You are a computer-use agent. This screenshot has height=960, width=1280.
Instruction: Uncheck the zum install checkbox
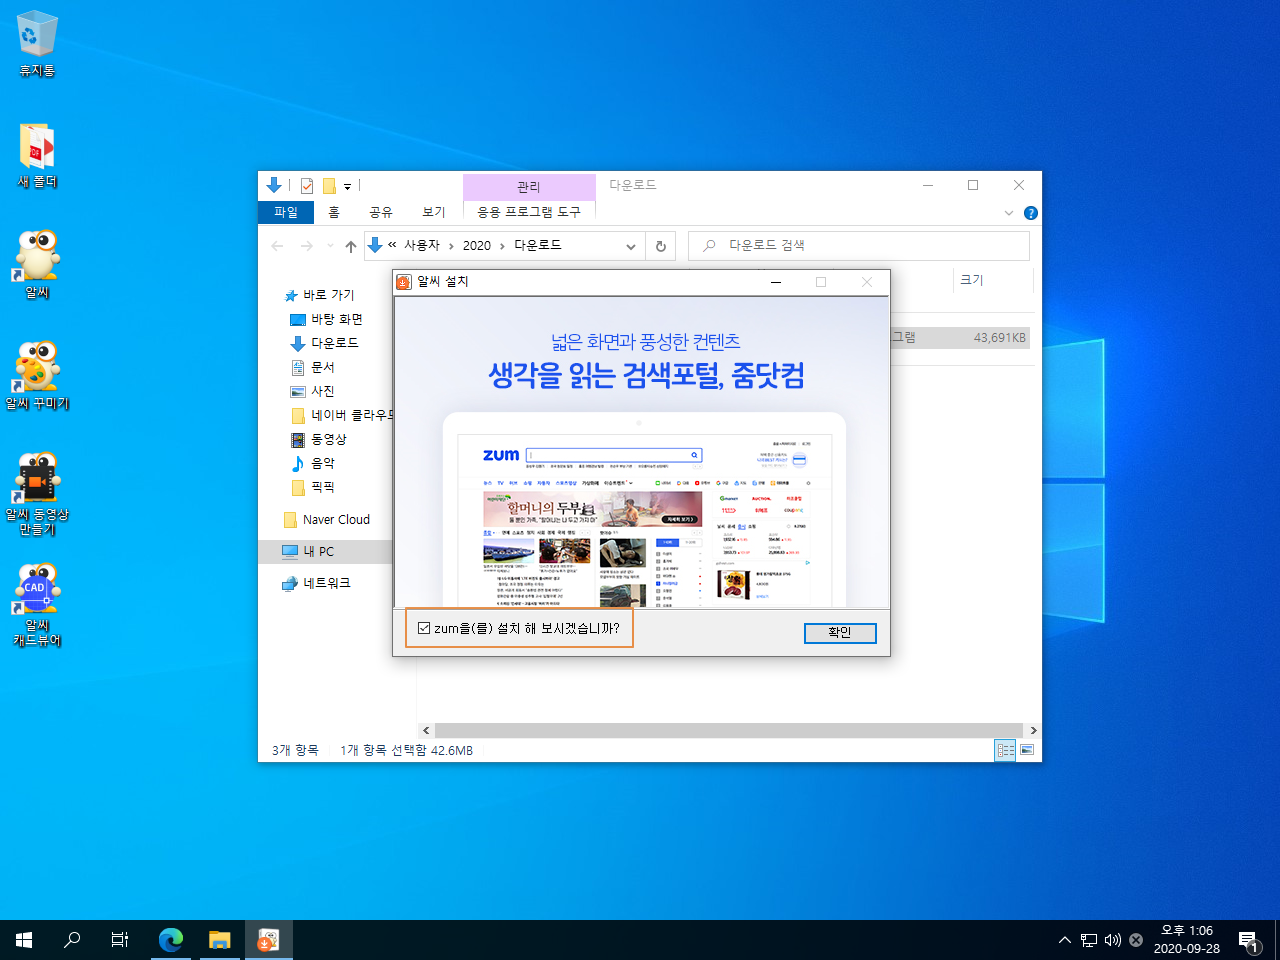[424, 628]
